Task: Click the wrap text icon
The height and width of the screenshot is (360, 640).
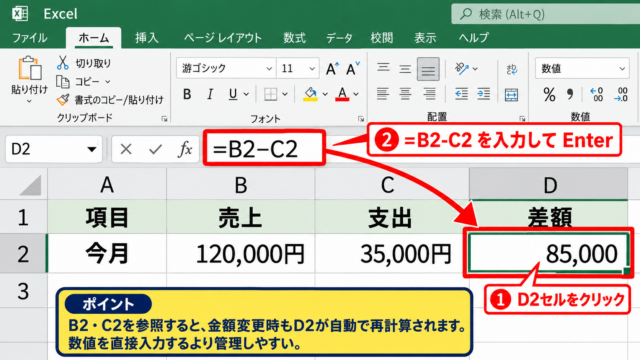Action: point(511,69)
